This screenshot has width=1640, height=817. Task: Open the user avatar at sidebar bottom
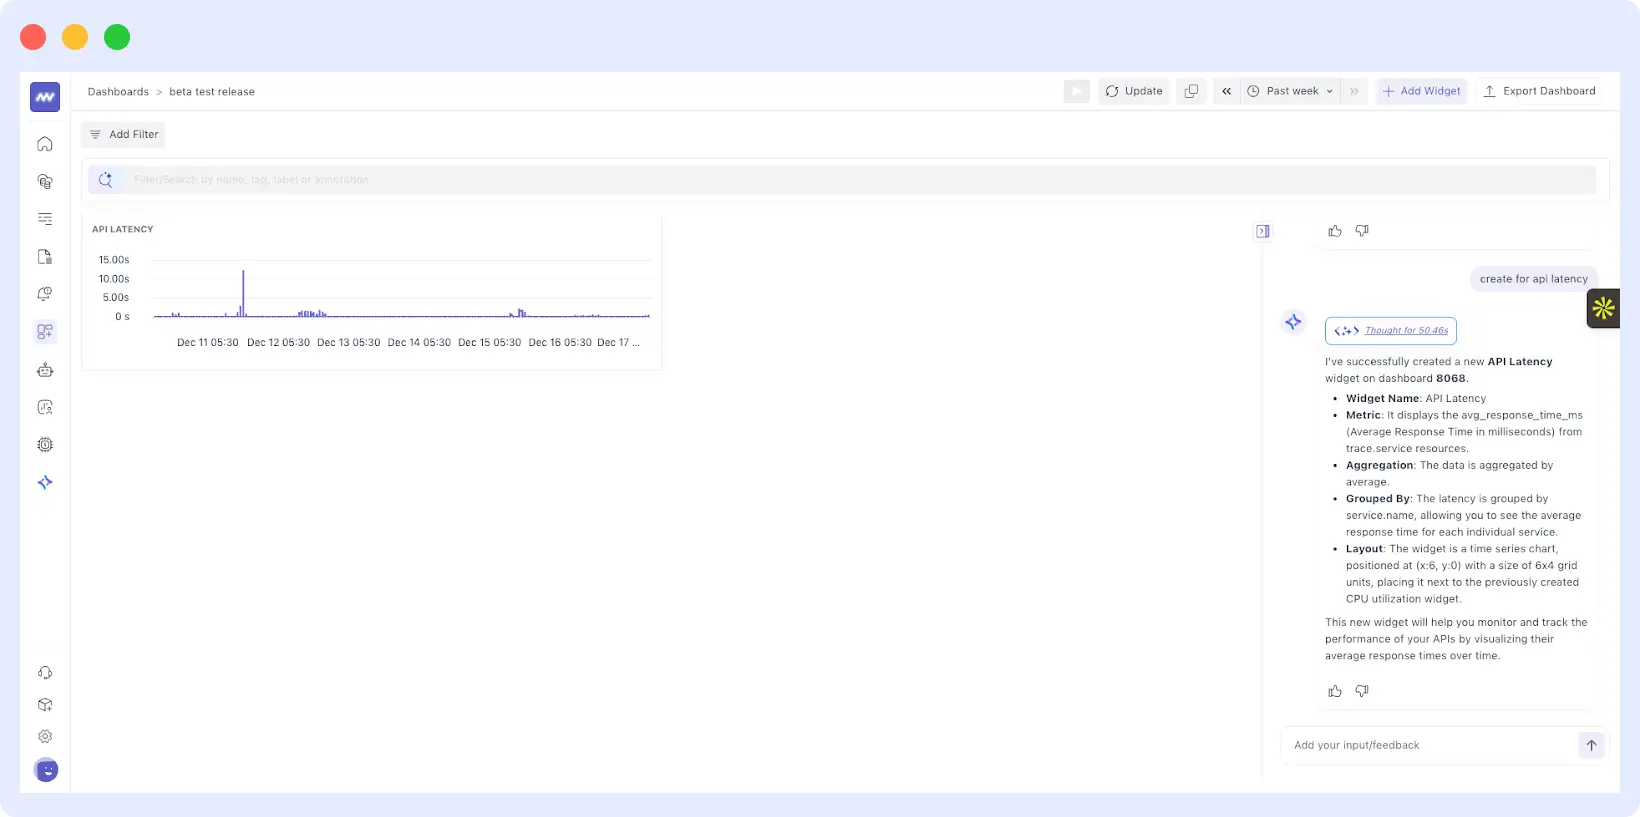pos(46,770)
